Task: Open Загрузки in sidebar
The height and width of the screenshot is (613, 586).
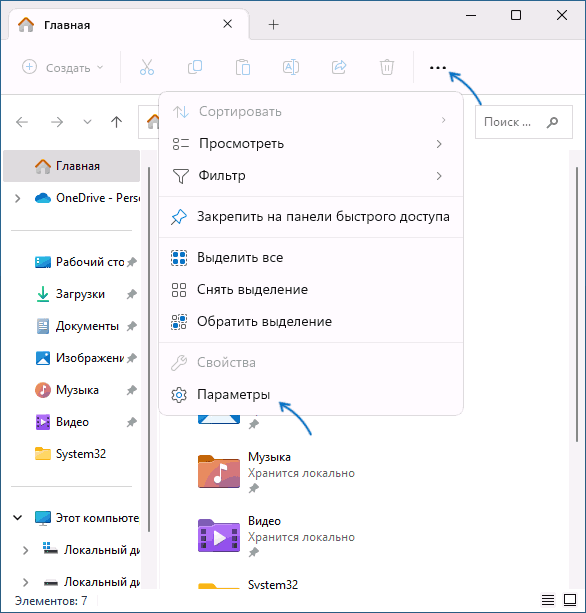Action: point(72,294)
